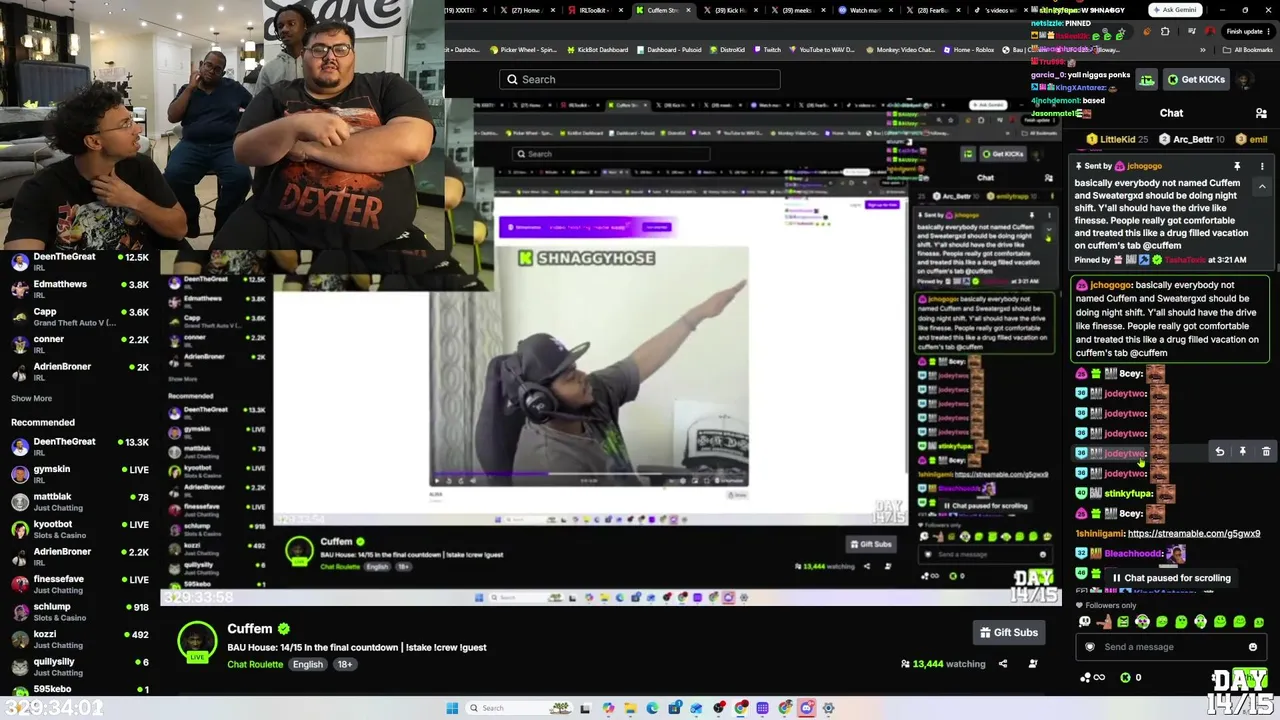The height and width of the screenshot is (720, 1280).
Task: Switch to the (28) FearBu tab
Action: 933,10
